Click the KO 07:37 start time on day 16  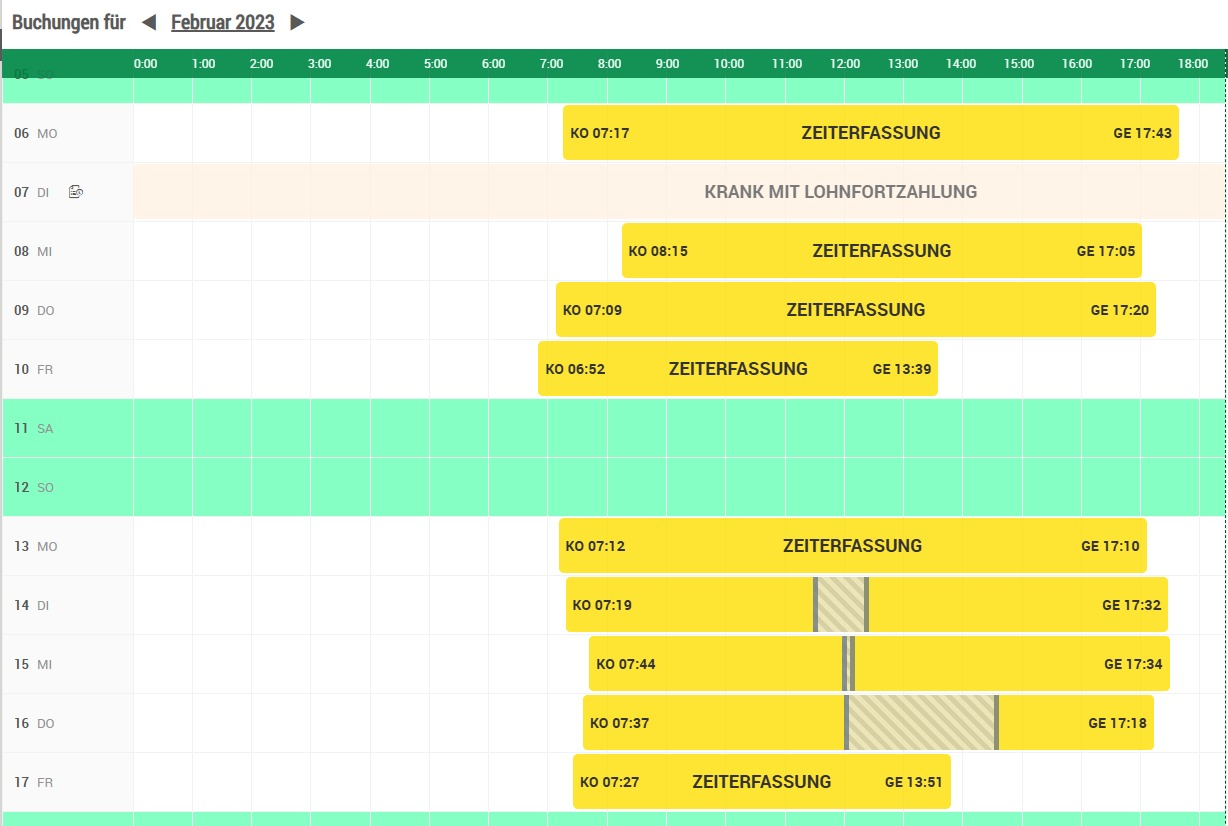(x=620, y=723)
